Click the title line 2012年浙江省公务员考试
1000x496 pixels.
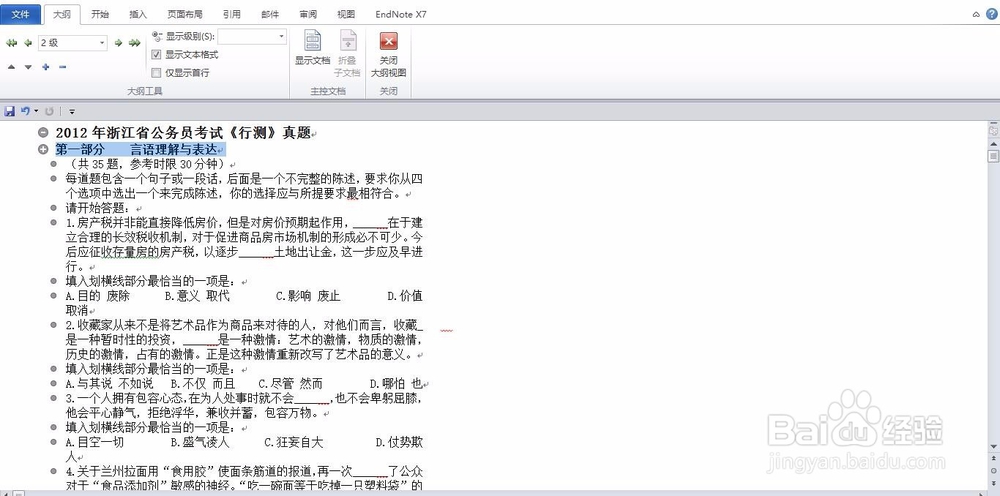click(x=183, y=133)
